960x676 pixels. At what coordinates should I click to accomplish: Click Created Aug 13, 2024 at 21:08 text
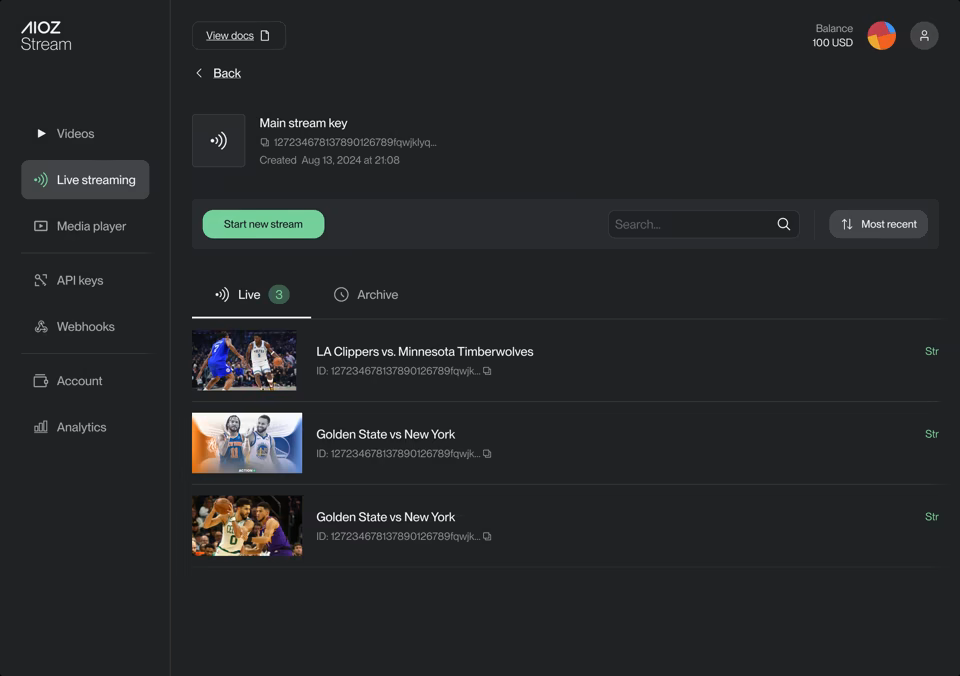click(x=329, y=160)
